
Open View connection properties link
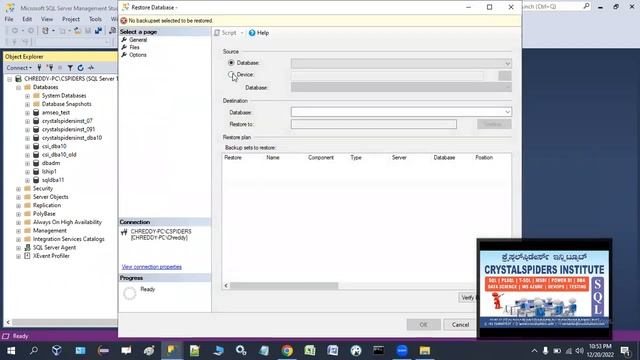[x=151, y=267]
